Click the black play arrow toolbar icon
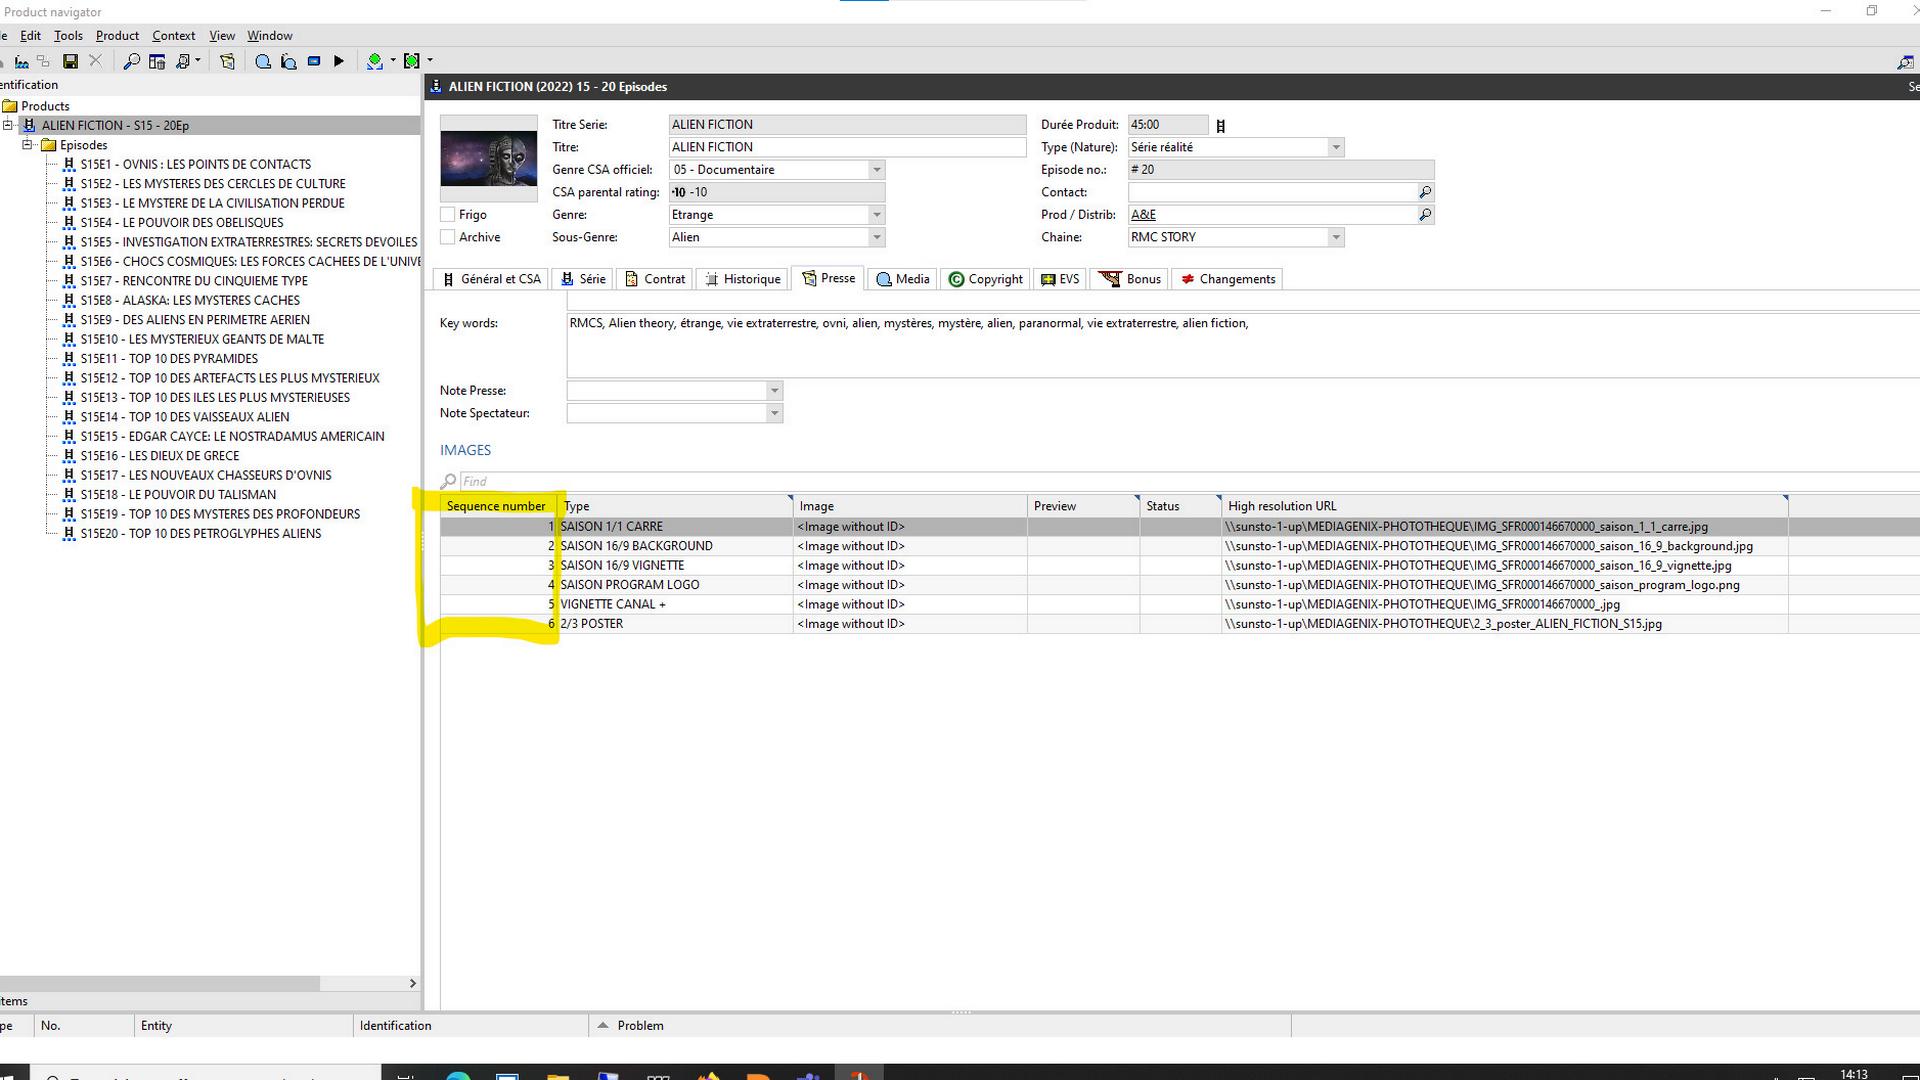The height and width of the screenshot is (1080, 1920). (339, 61)
